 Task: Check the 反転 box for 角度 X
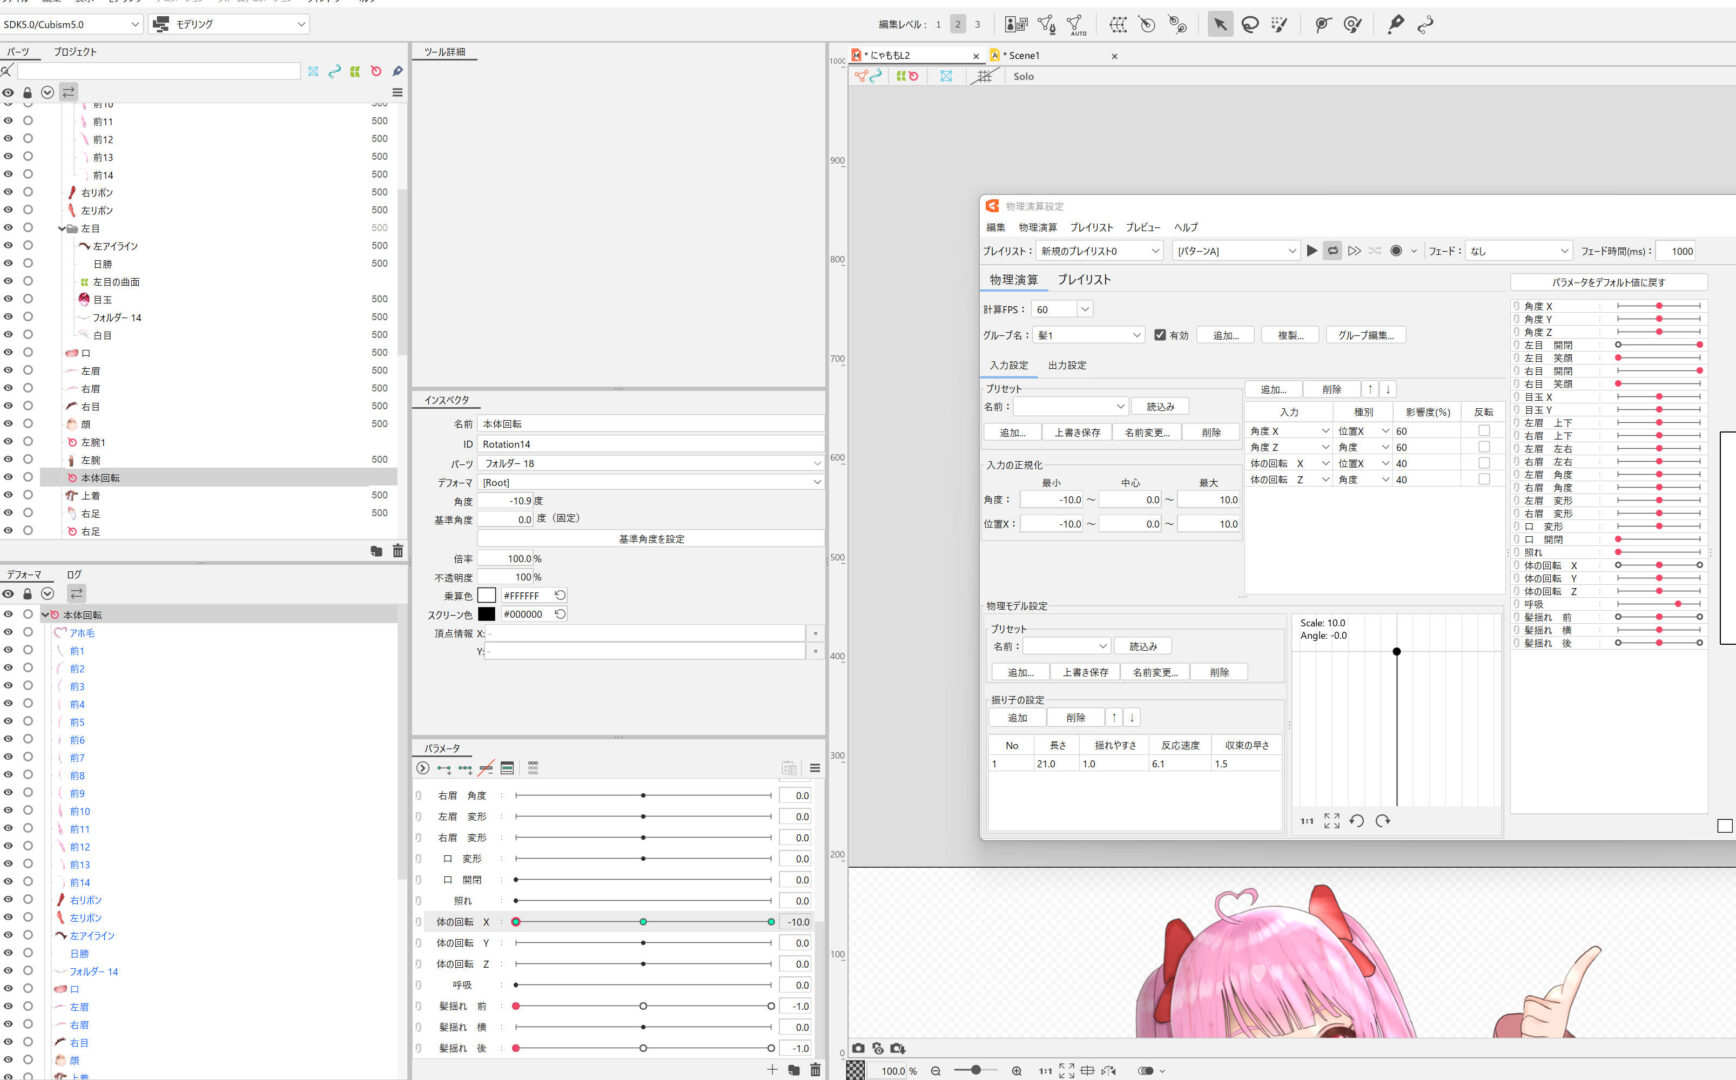coord(1484,431)
